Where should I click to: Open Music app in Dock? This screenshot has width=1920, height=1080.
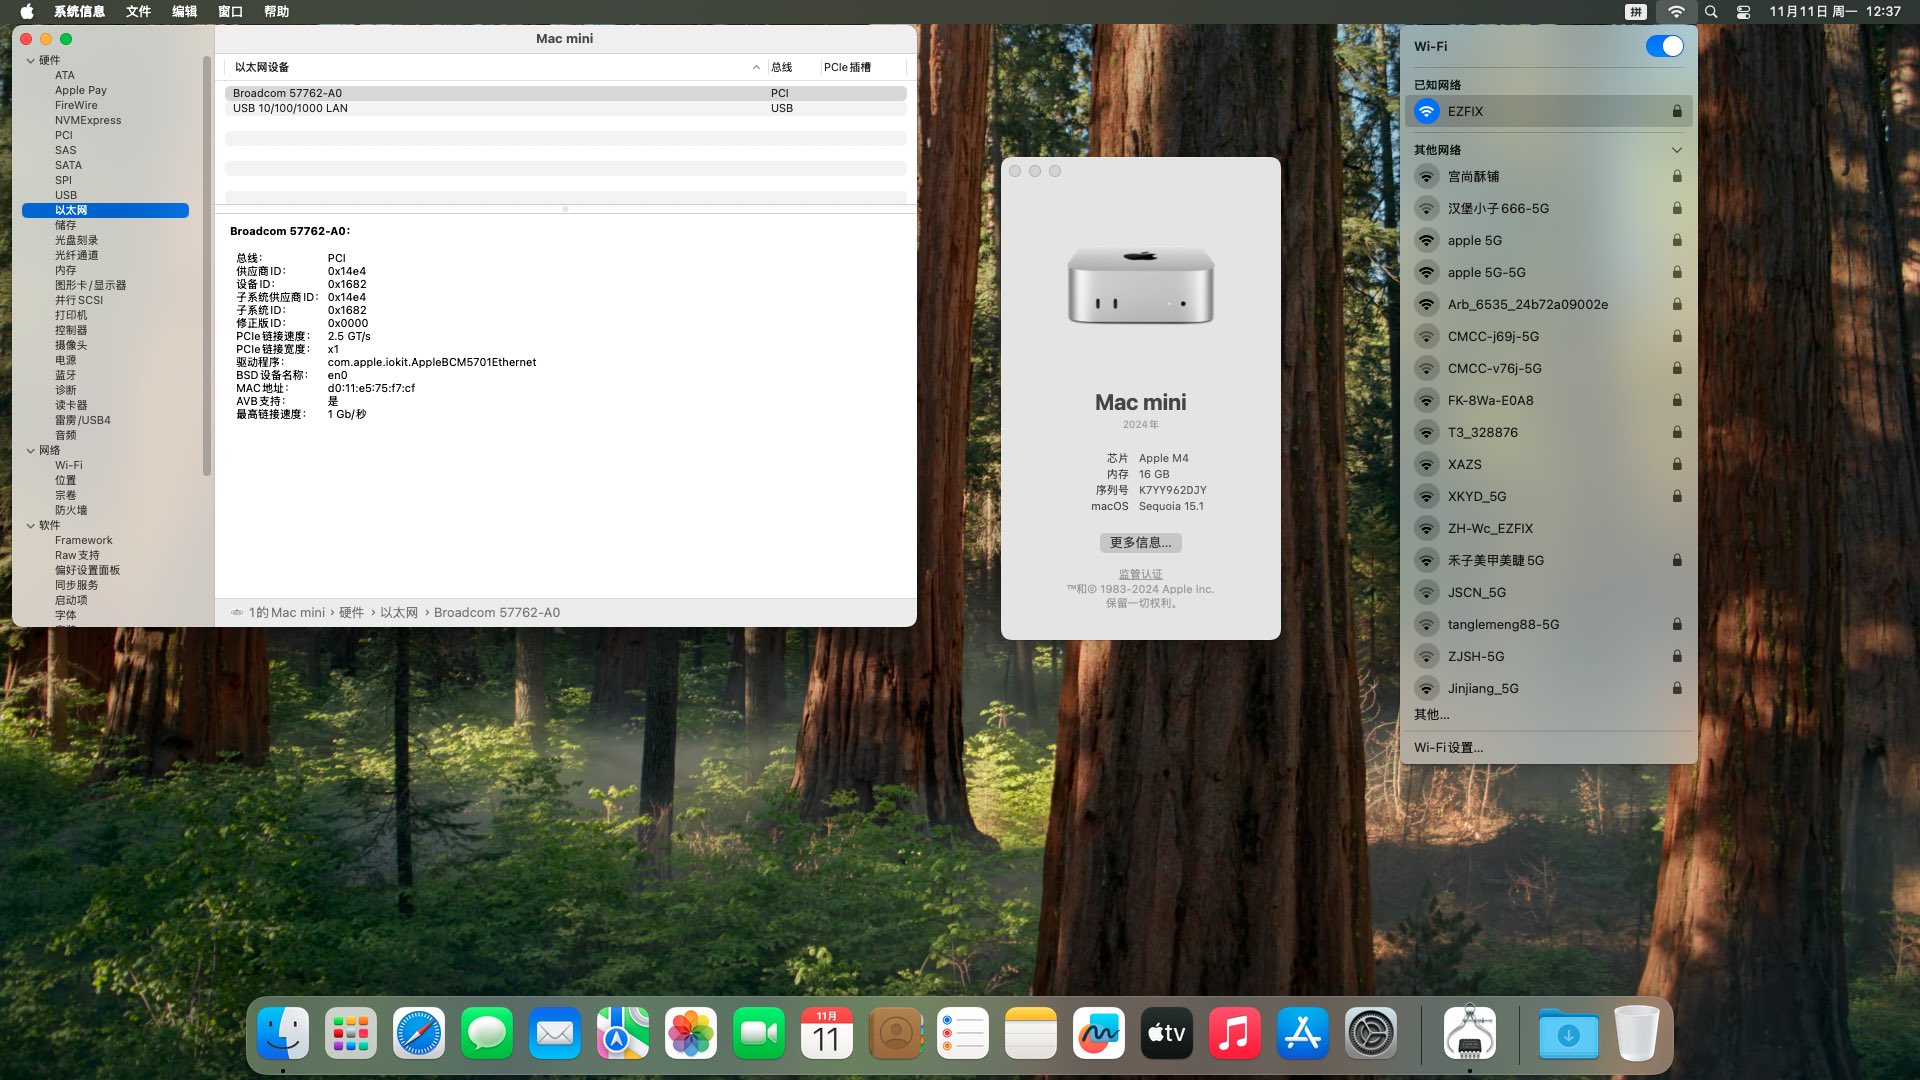point(1235,1033)
